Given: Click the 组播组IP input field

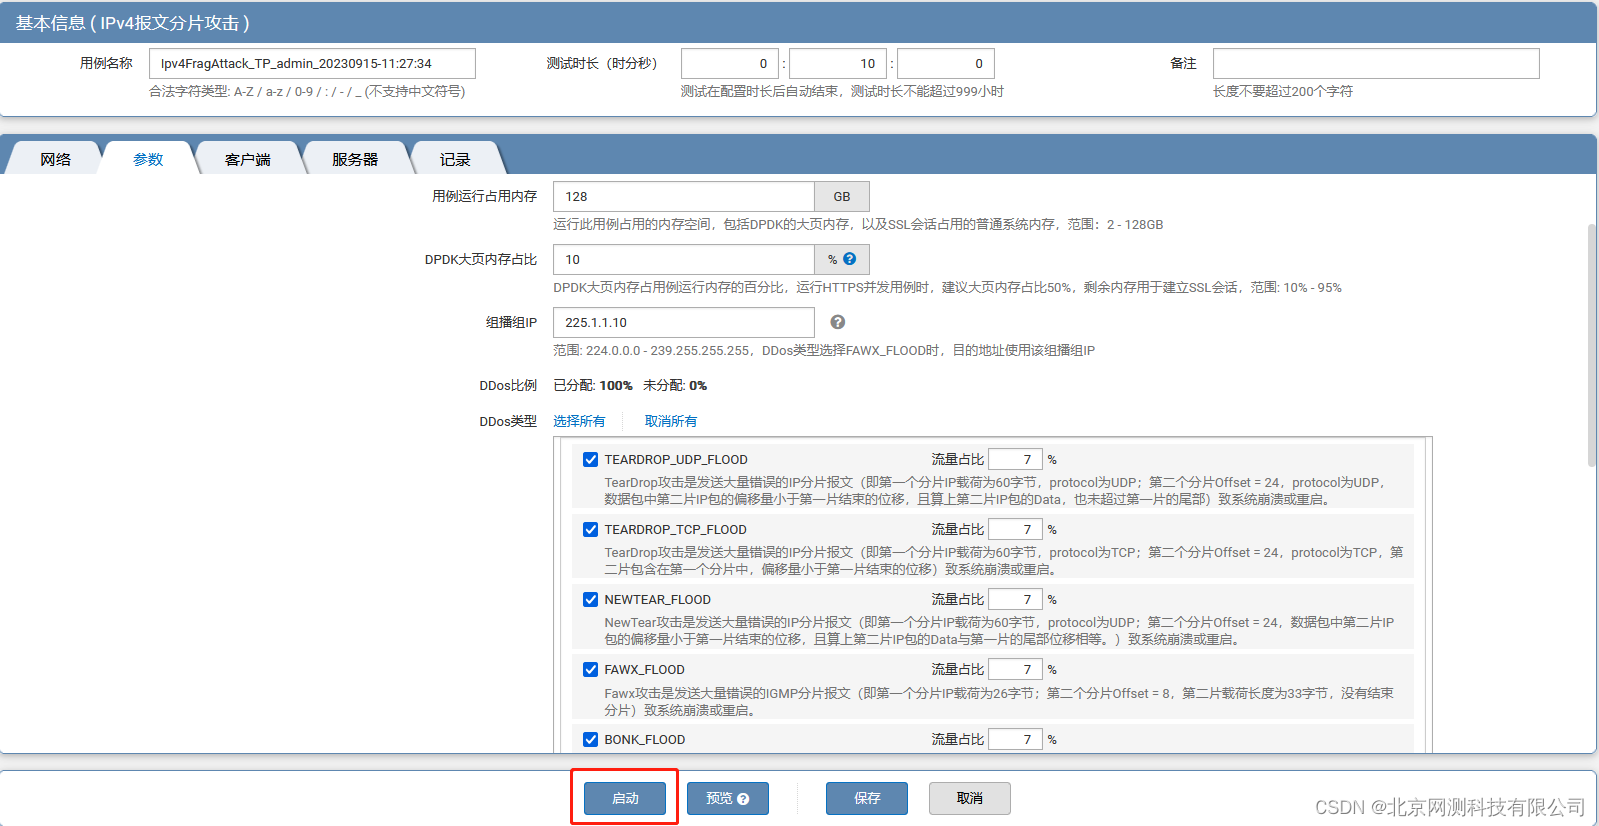Looking at the screenshot, I should click(684, 322).
